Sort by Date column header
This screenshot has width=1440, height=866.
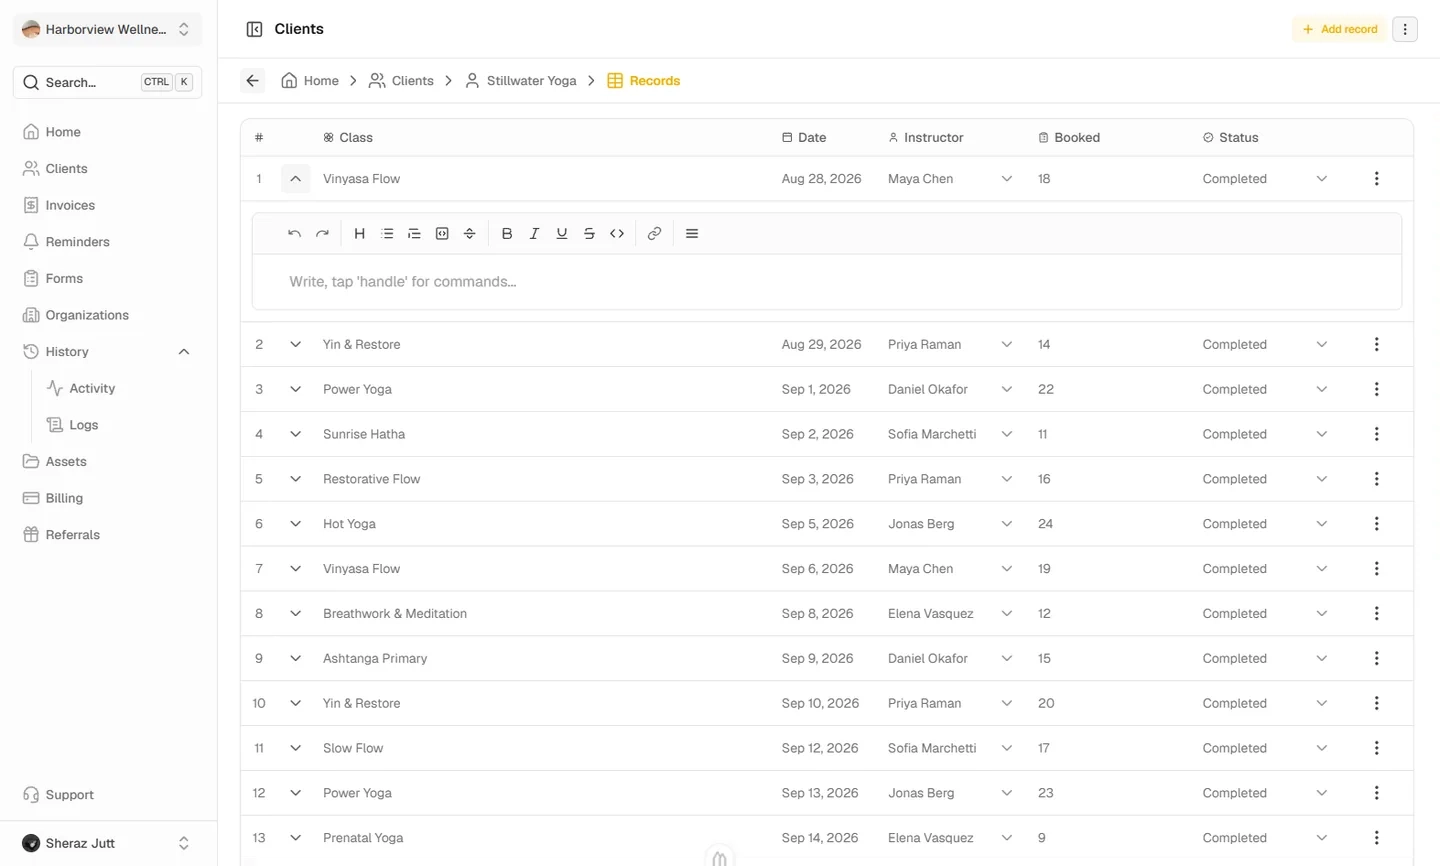(804, 138)
